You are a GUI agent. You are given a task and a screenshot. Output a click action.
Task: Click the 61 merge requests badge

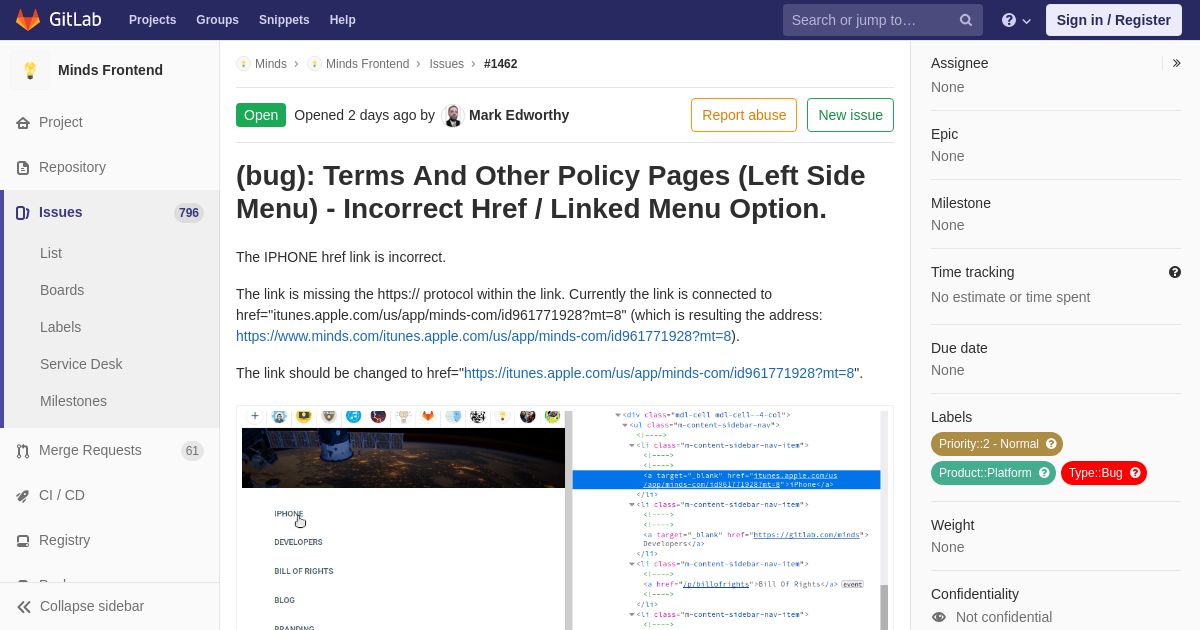192,451
